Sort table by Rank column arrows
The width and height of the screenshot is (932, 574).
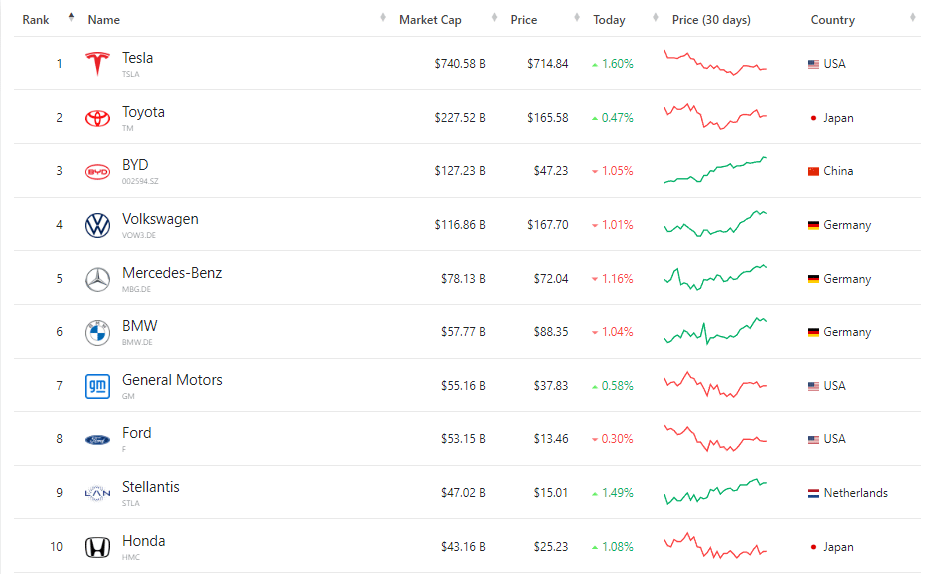coord(71,17)
